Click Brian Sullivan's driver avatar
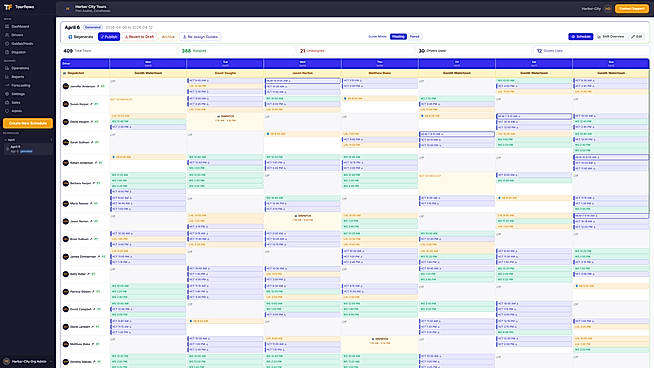The width and height of the screenshot is (654, 368). pyautogui.click(x=65, y=239)
